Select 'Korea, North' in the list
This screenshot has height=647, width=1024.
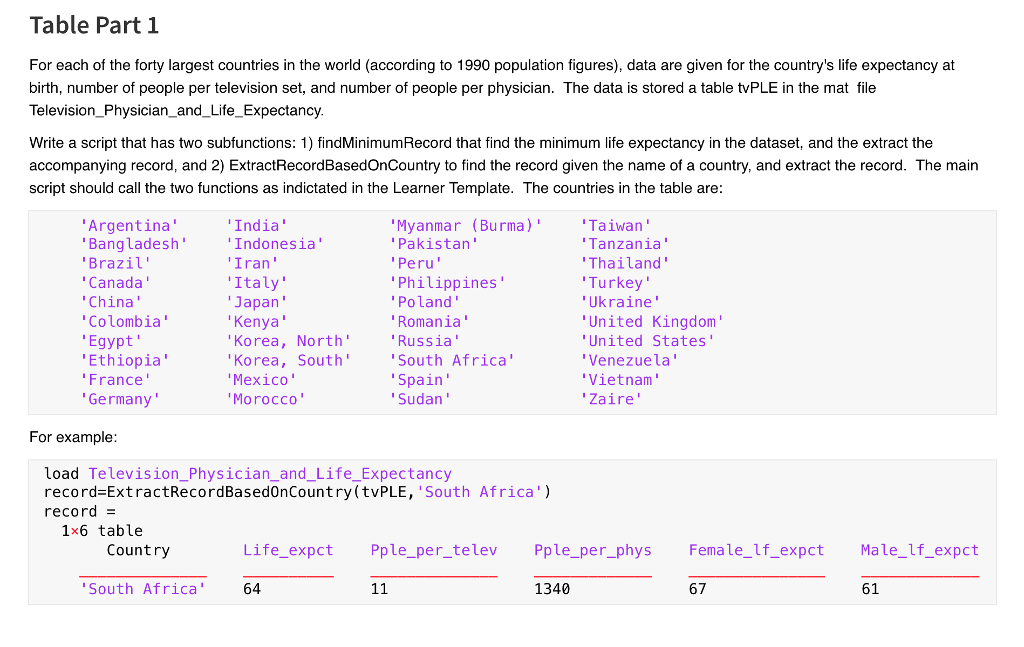[288, 341]
